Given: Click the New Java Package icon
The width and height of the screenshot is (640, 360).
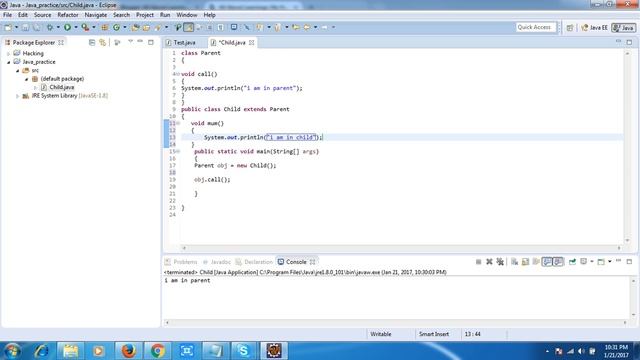Looking at the screenshot, I should click(104, 27).
